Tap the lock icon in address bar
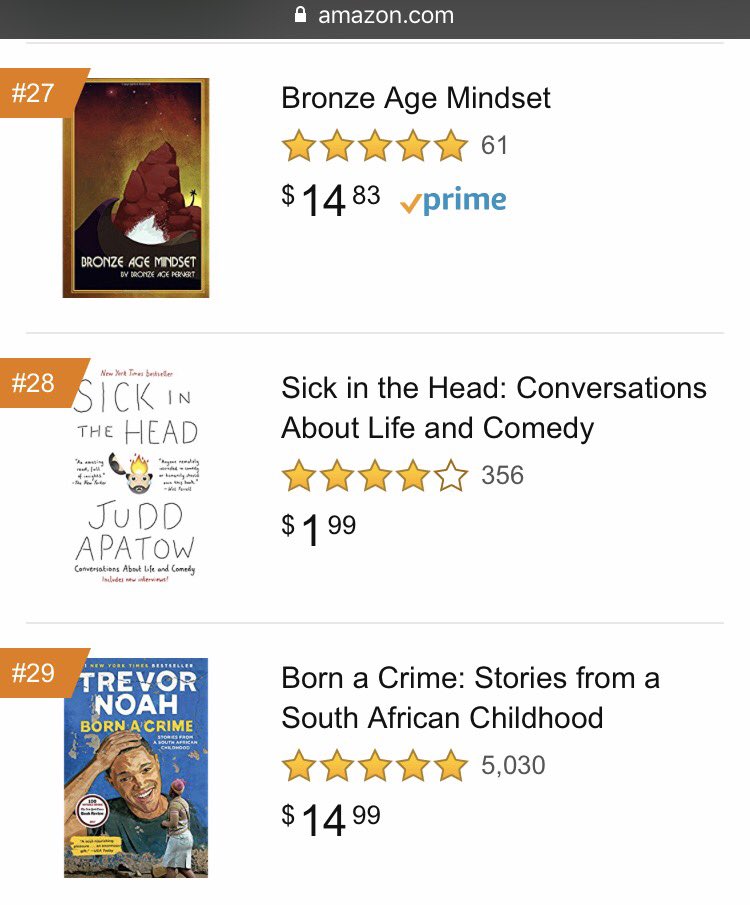The image size is (750, 905). click(x=300, y=16)
